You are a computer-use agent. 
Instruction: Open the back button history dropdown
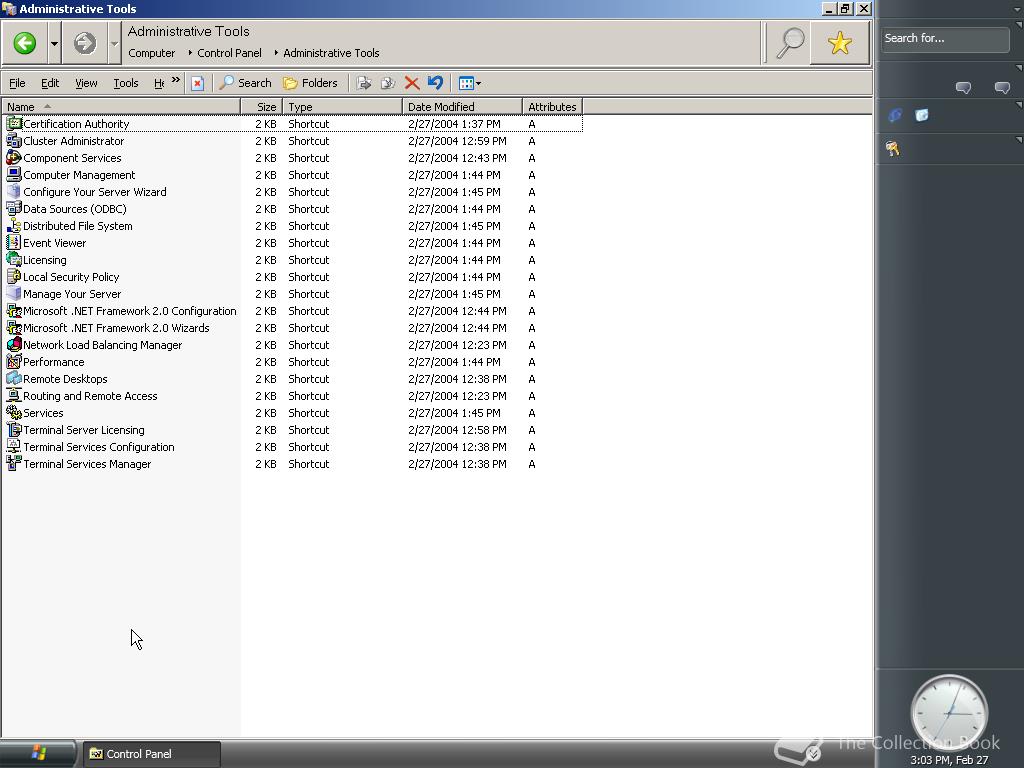coord(54,43)
